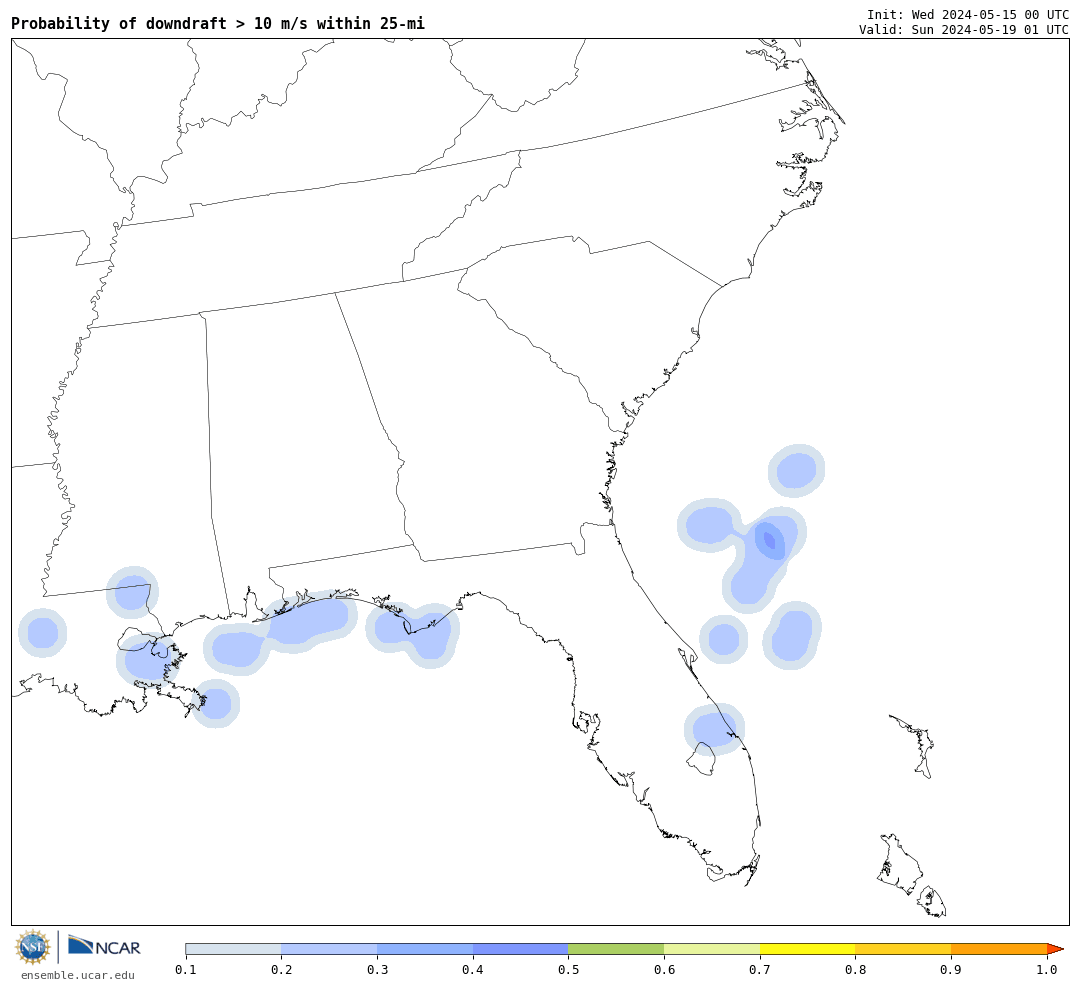Click the 0.6–0.7 pale yellow-green colorbar segment
The height and width of the screenshot is (988, 1080).
pos(712,949)
